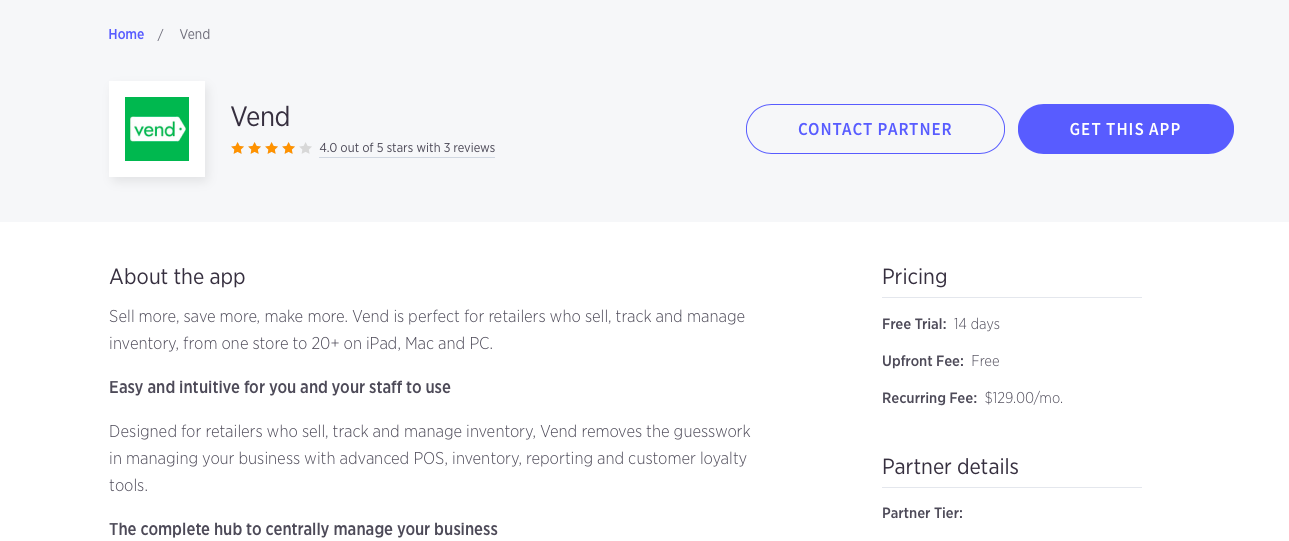Click the Vend app title
This screenshot has width=1289, height=541.
click(260, 117)
